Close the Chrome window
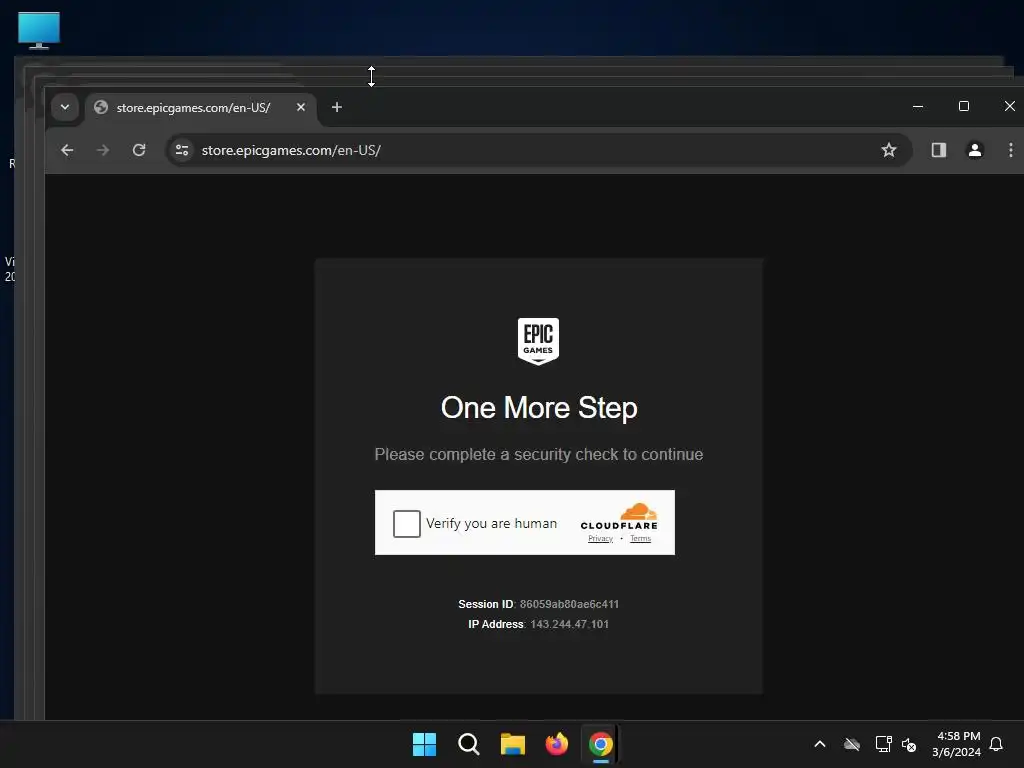Viewport: 1024px width, 768px height. coord(1010,106)
